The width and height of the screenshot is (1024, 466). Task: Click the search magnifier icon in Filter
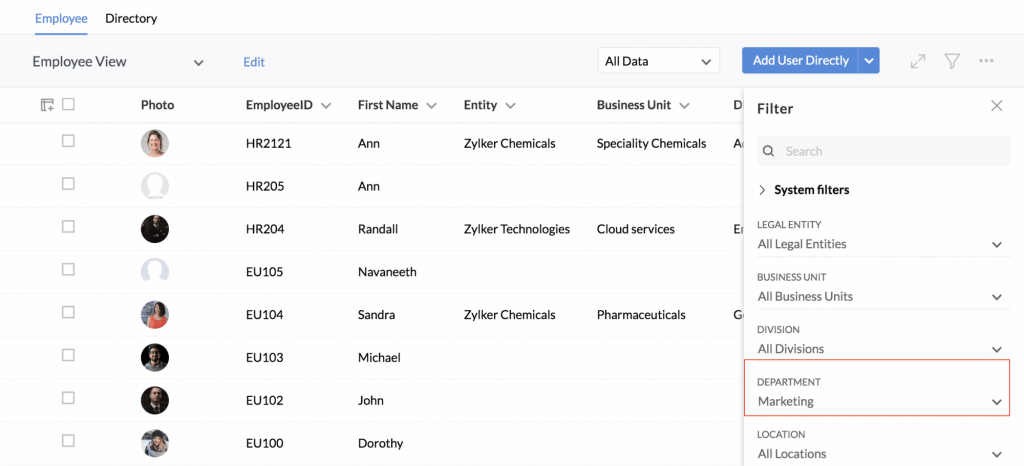tap(769, 151)
